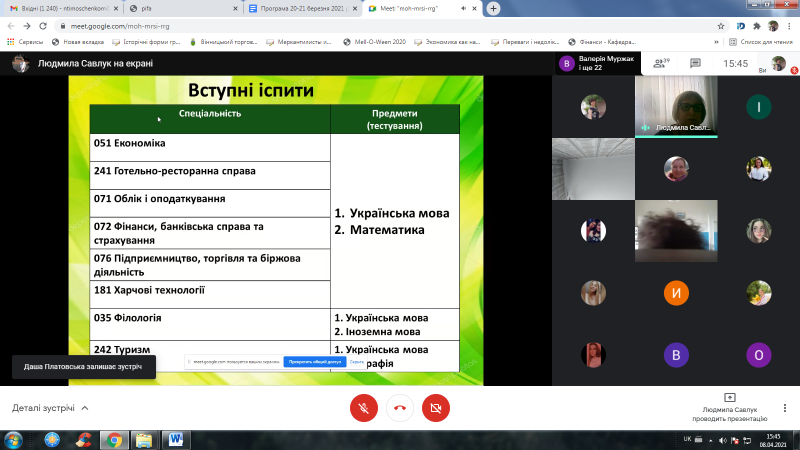Viewport: 800px width, 450px height.
Task: Select the orange 'И' participant avatar
Action: 676,293
